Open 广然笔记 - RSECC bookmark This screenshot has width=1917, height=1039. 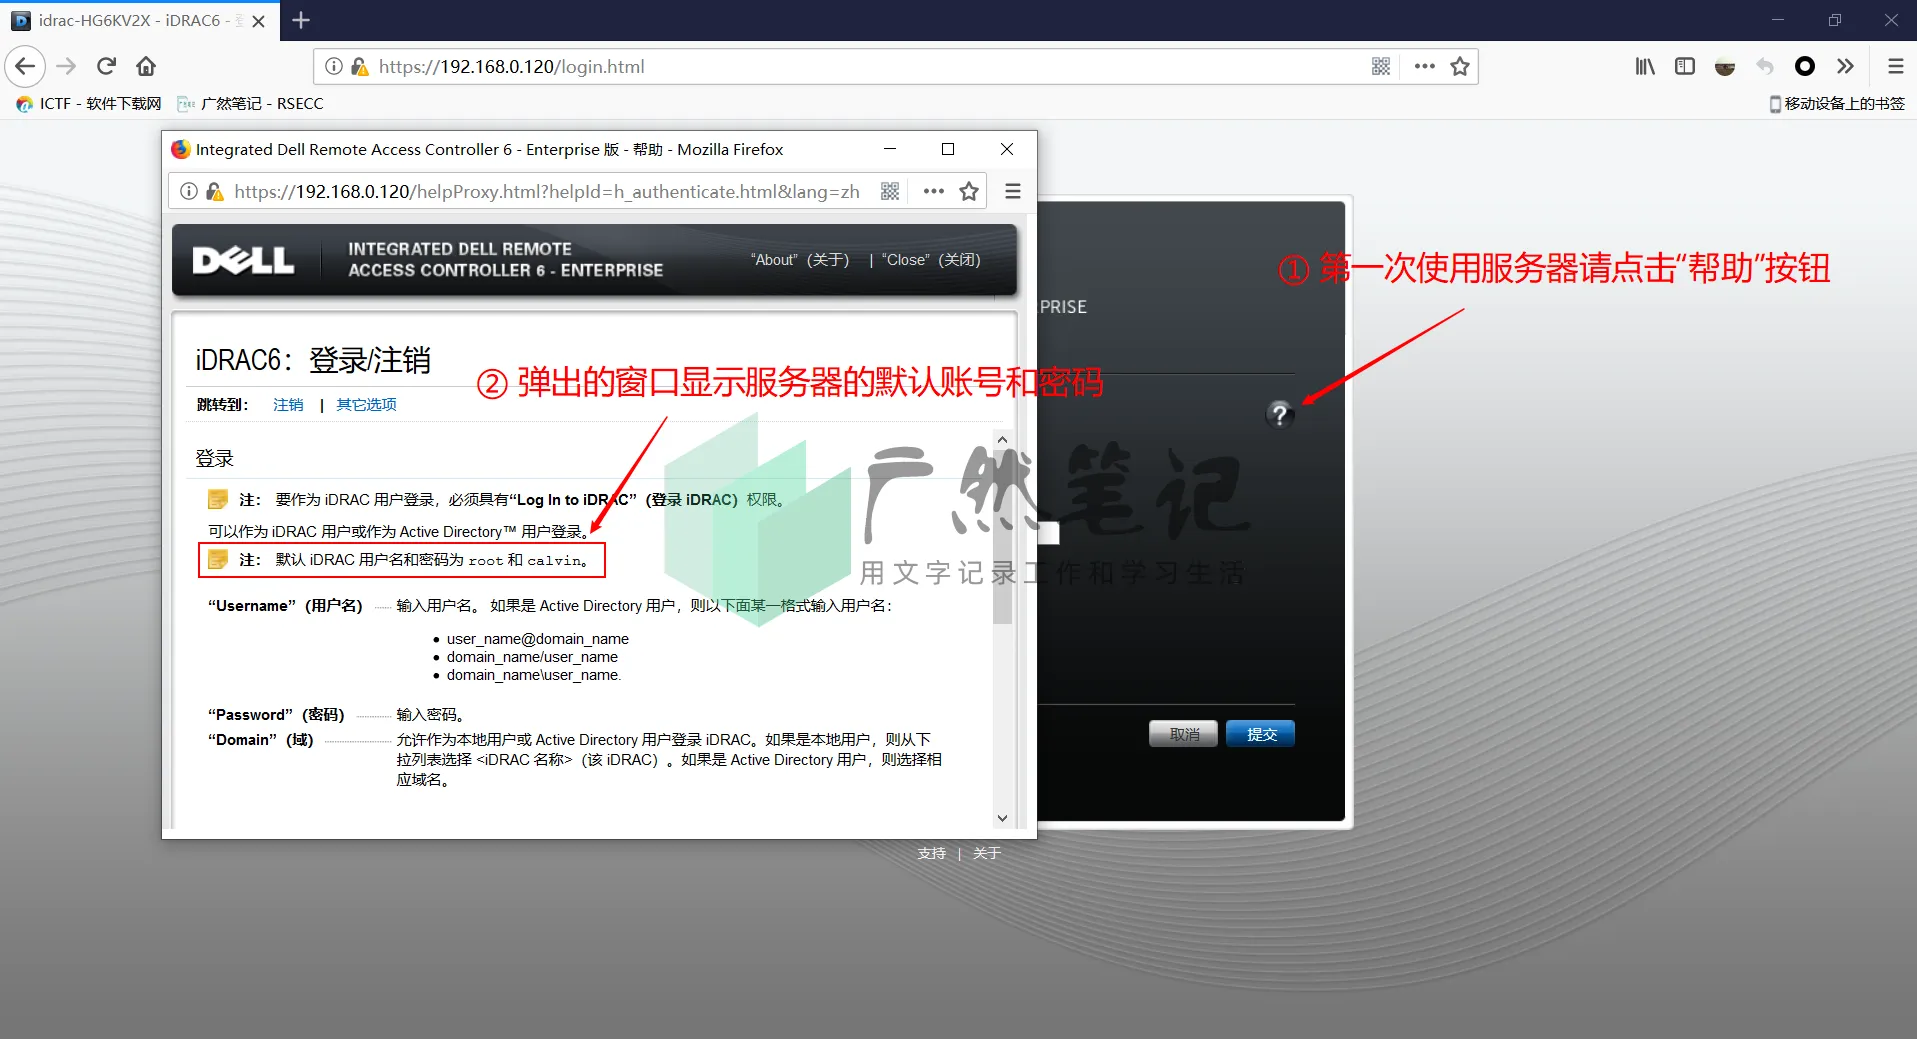pos(250,104)
